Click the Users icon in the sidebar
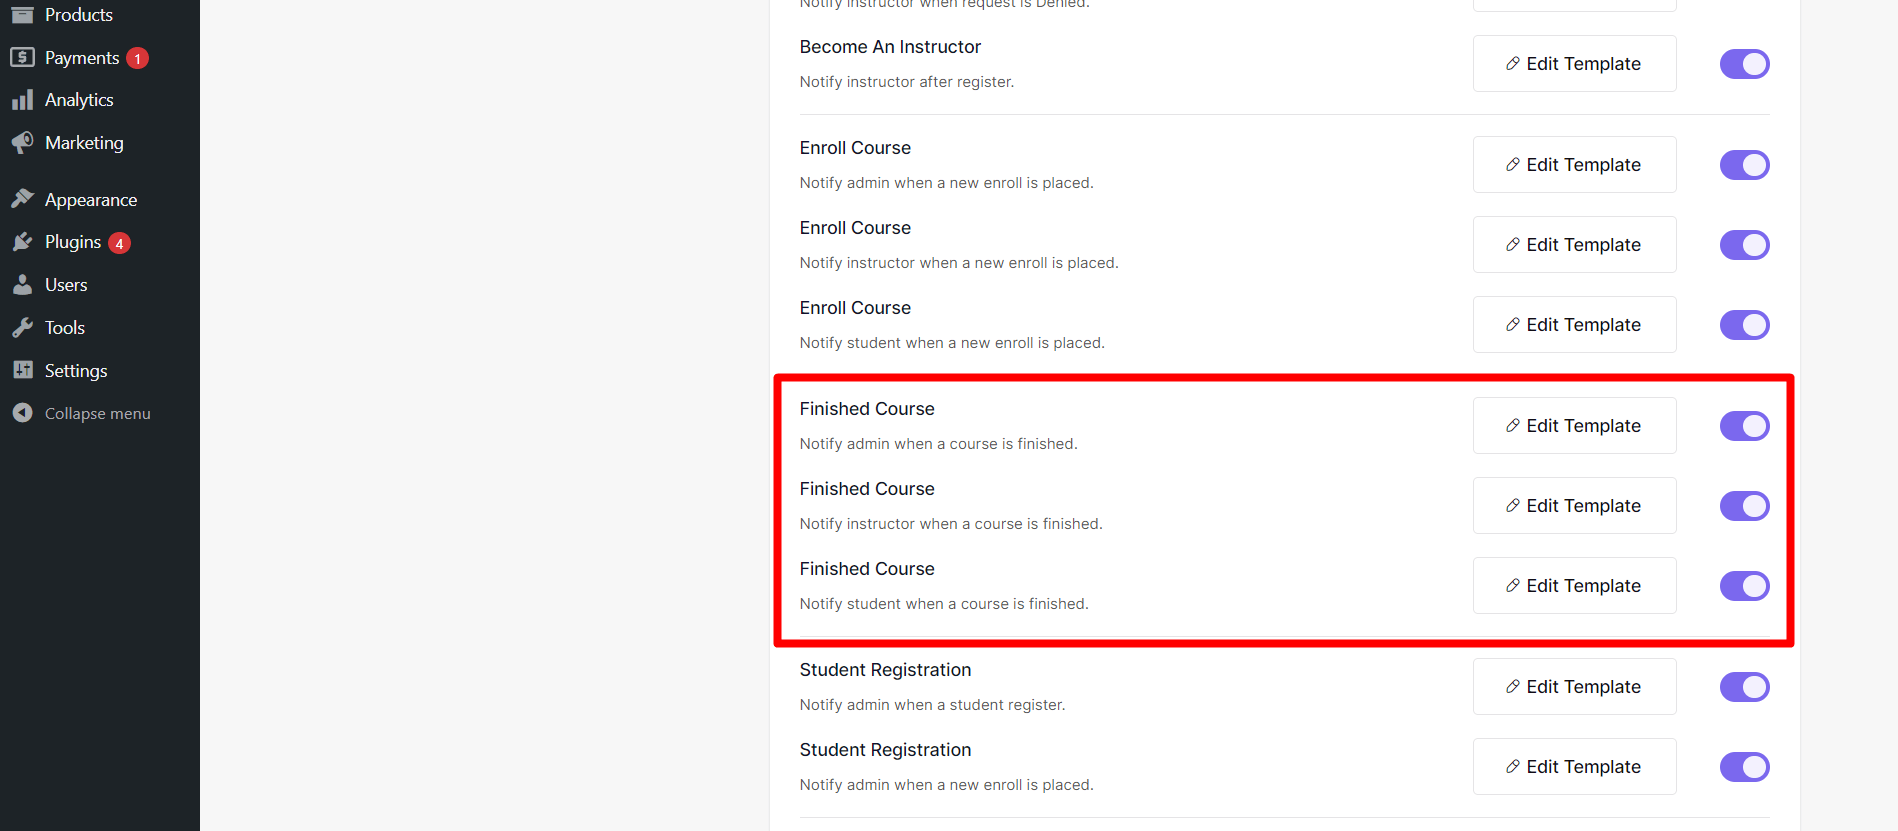The width and height of the screenshot is (1898, 831). [22, 284]
